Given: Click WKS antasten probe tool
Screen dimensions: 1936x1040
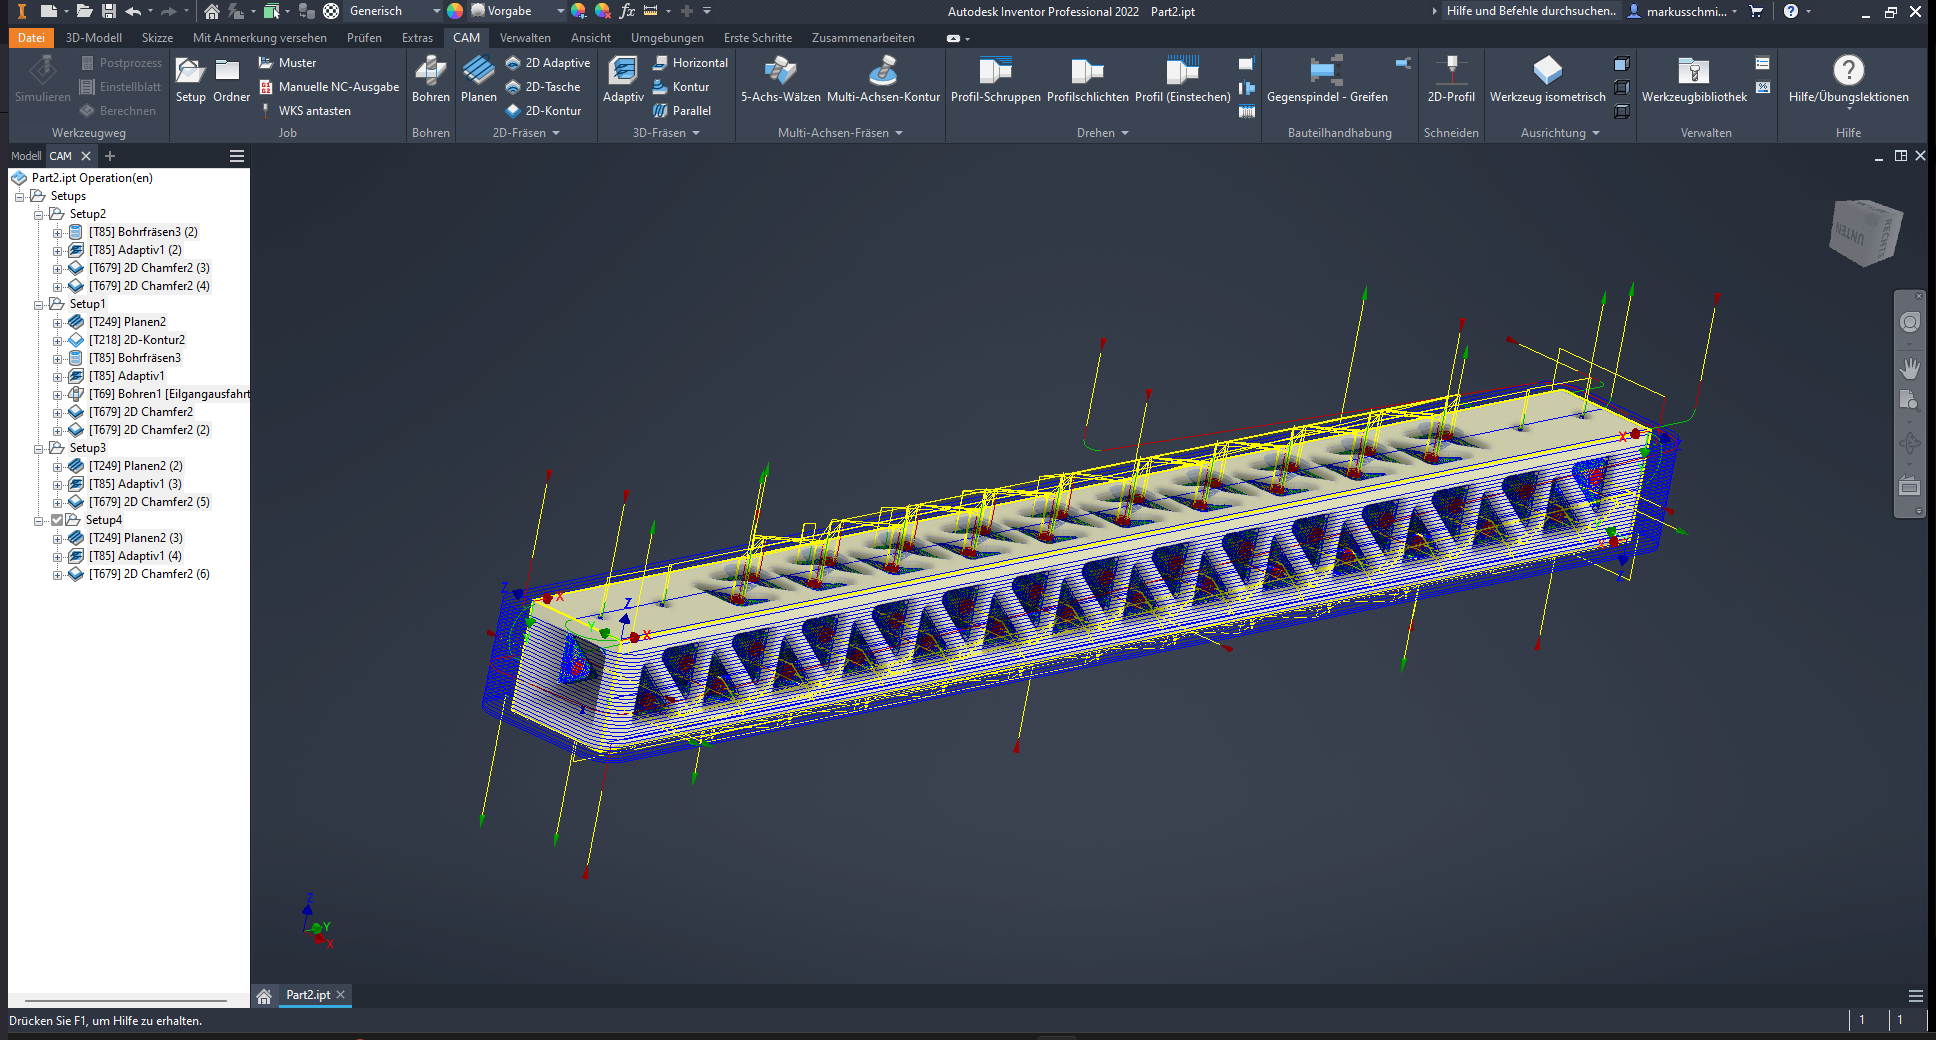Looking at the screenshot, I should pyautogui.click(x=305, y=111).
